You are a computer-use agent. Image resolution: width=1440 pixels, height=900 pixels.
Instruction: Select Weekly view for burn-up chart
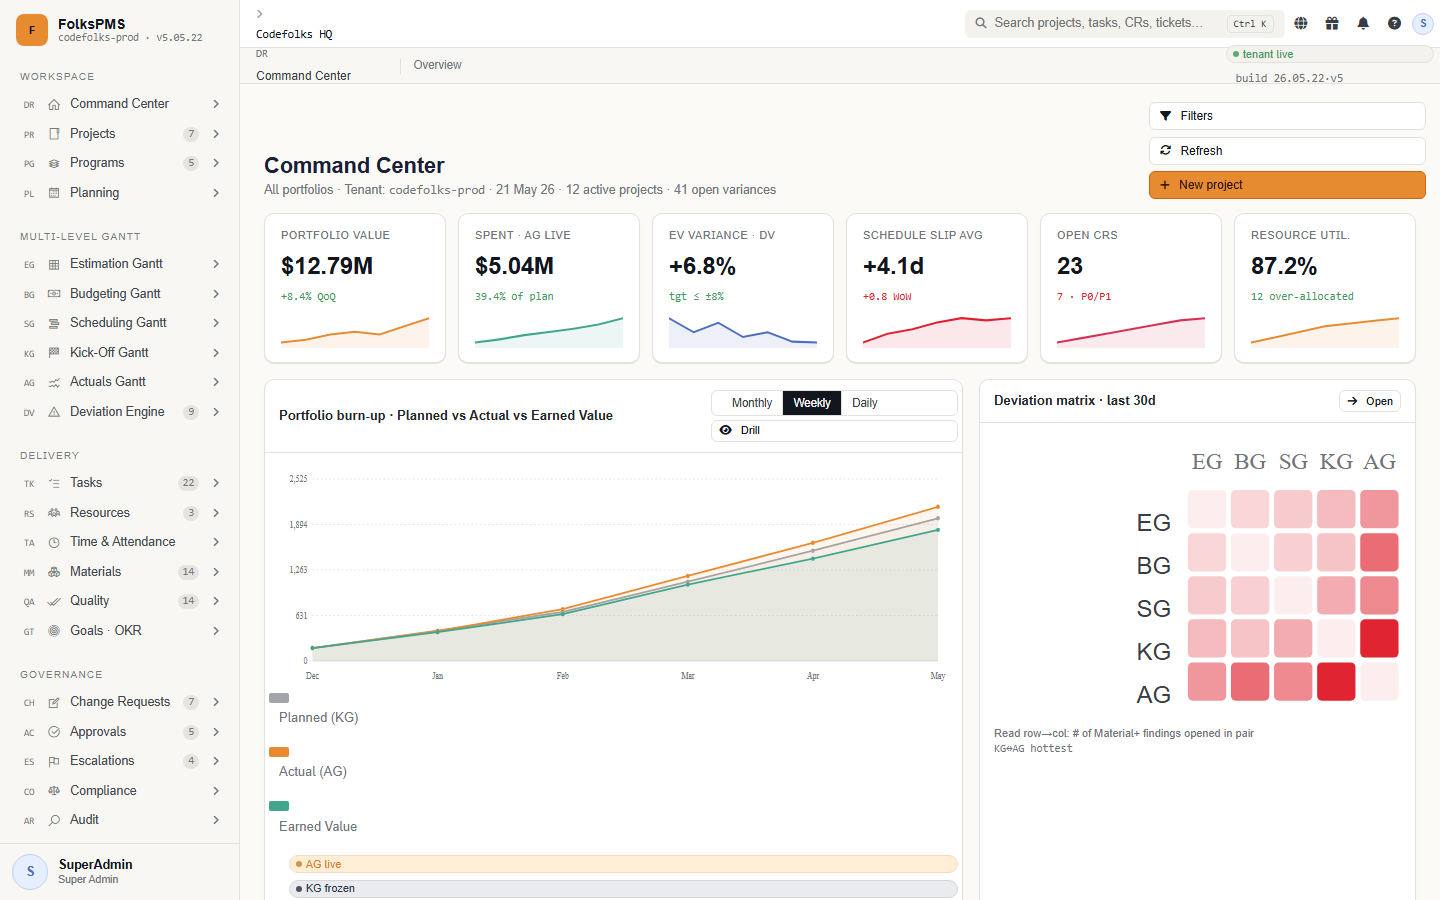[812, 403]
